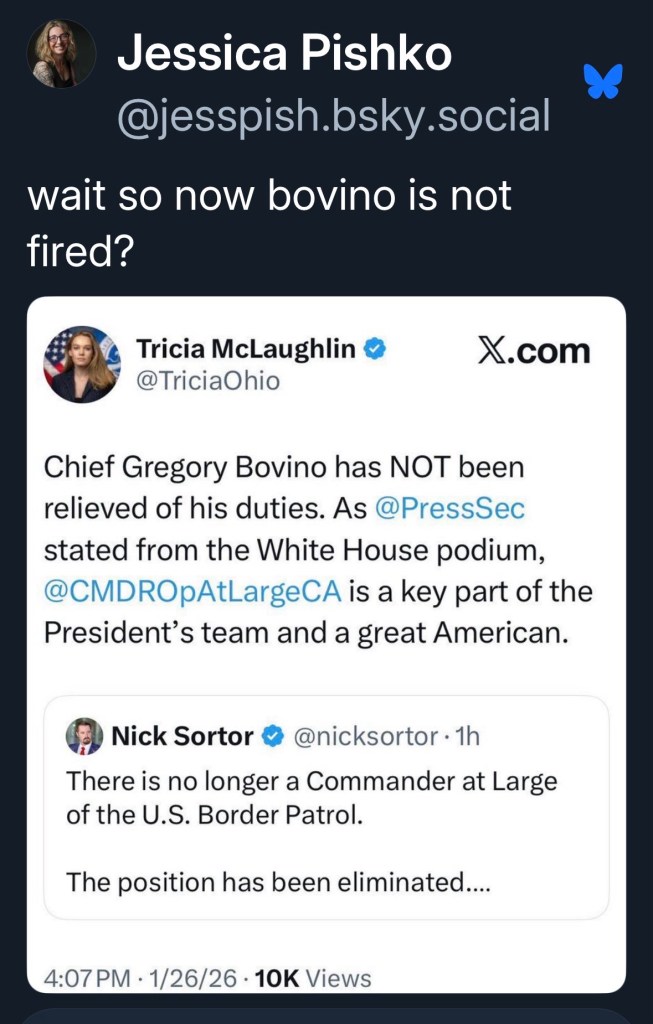Click Nick Sortor's small avatar
The width and height of the screenshot is (653, 1024).
click(x=84, y=737)
